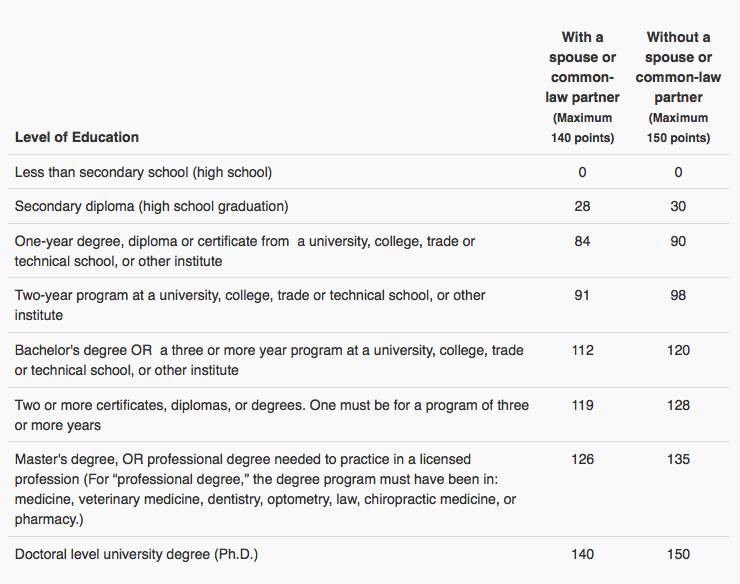Click the Bachelor's degree row description
The height and width of the screenshot is (584, 740).
click(269, 360)
